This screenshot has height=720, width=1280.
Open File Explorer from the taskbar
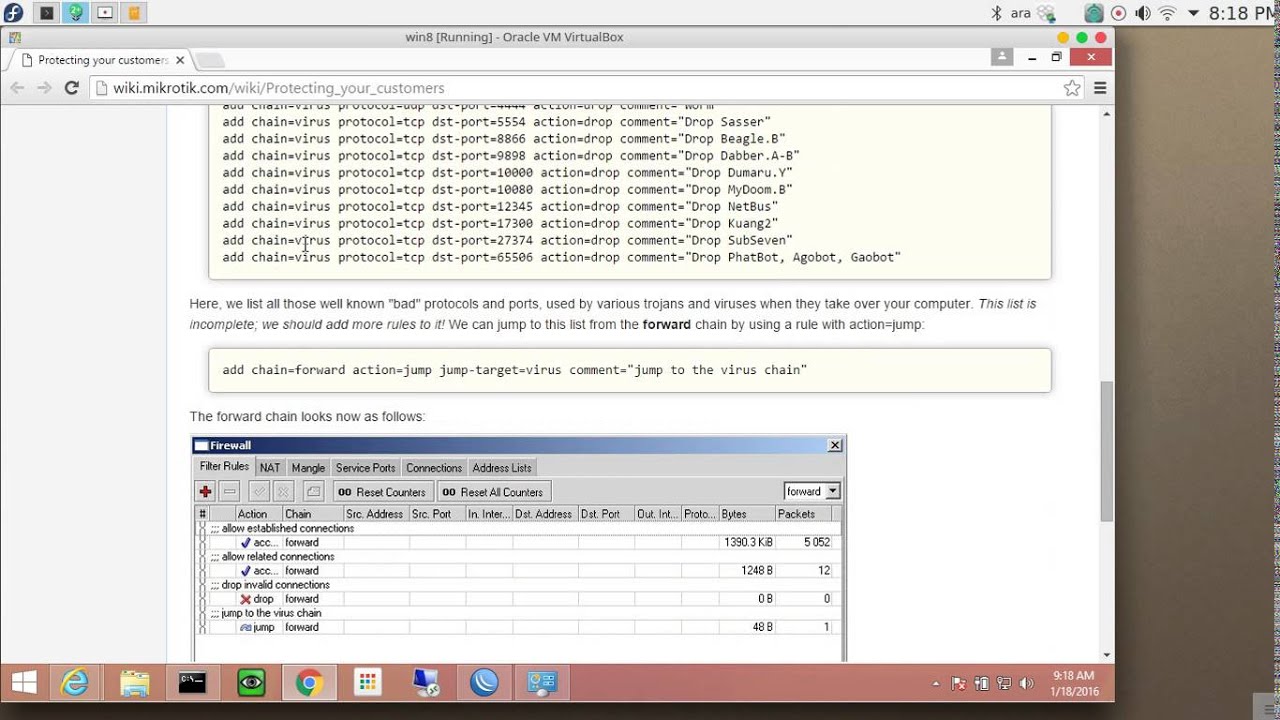click(x=134, y=683)
